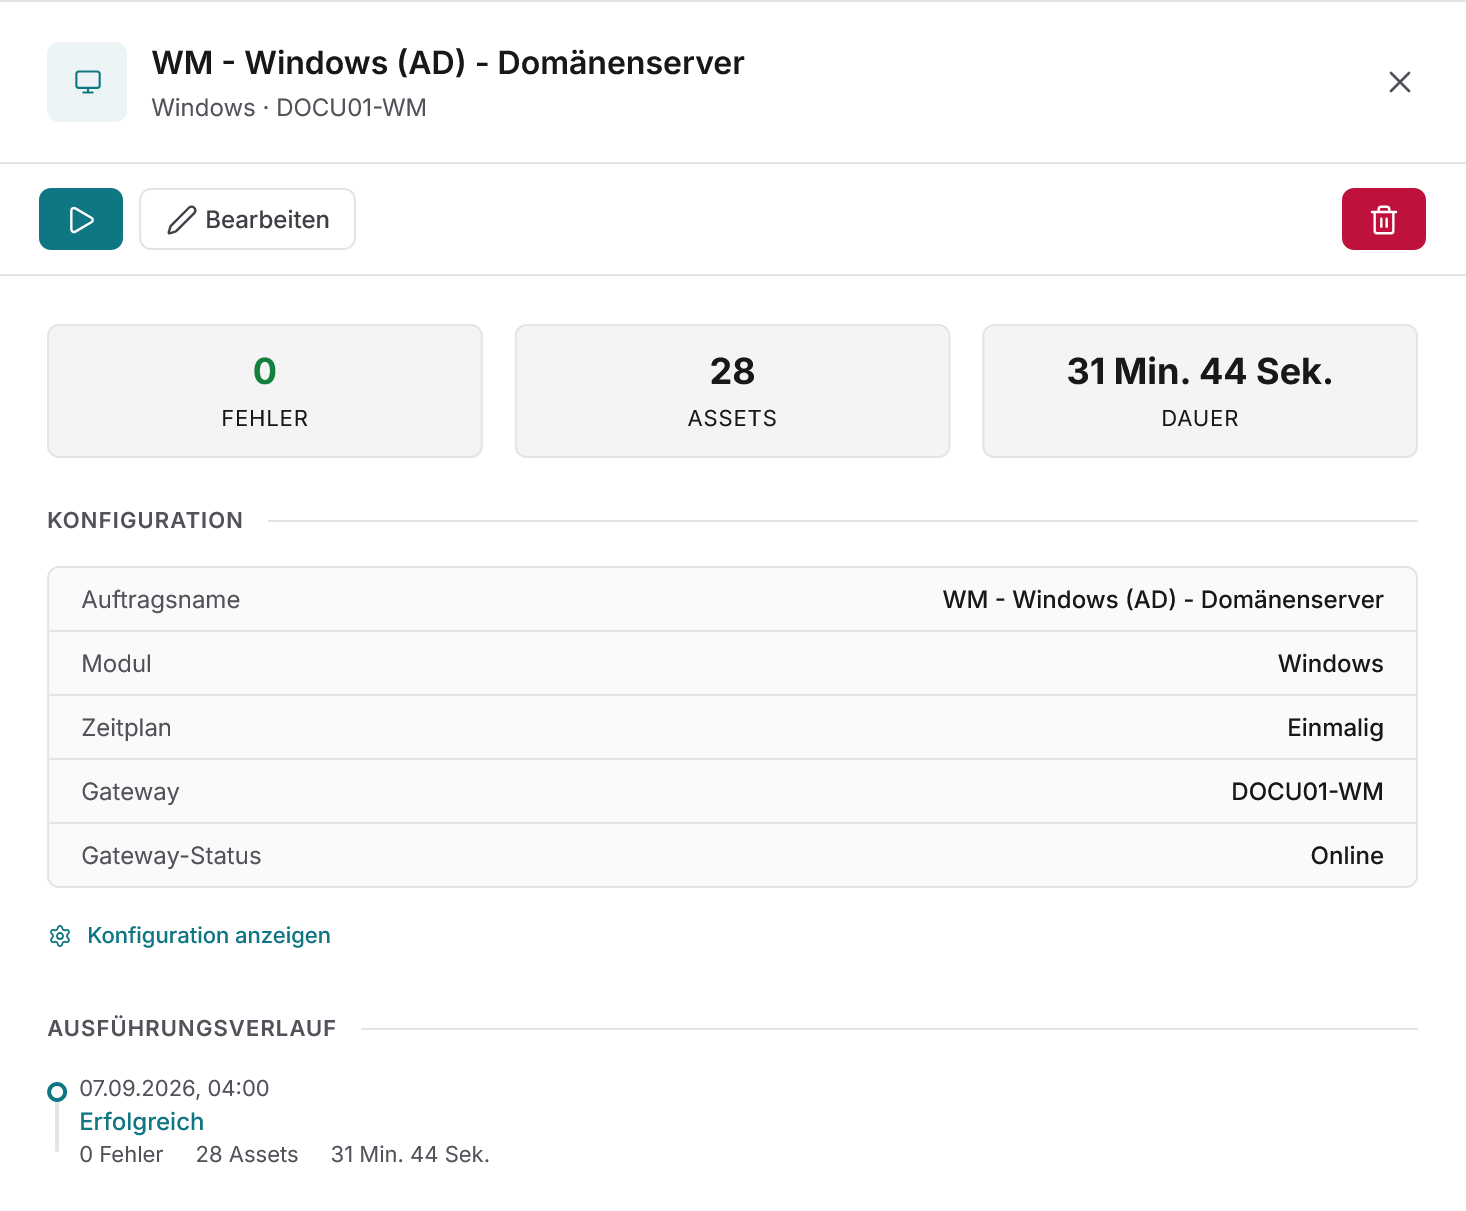Click the Zeitplan value Einmalig
This screenshot has height=1211, width=1466.
(1335, 728)
